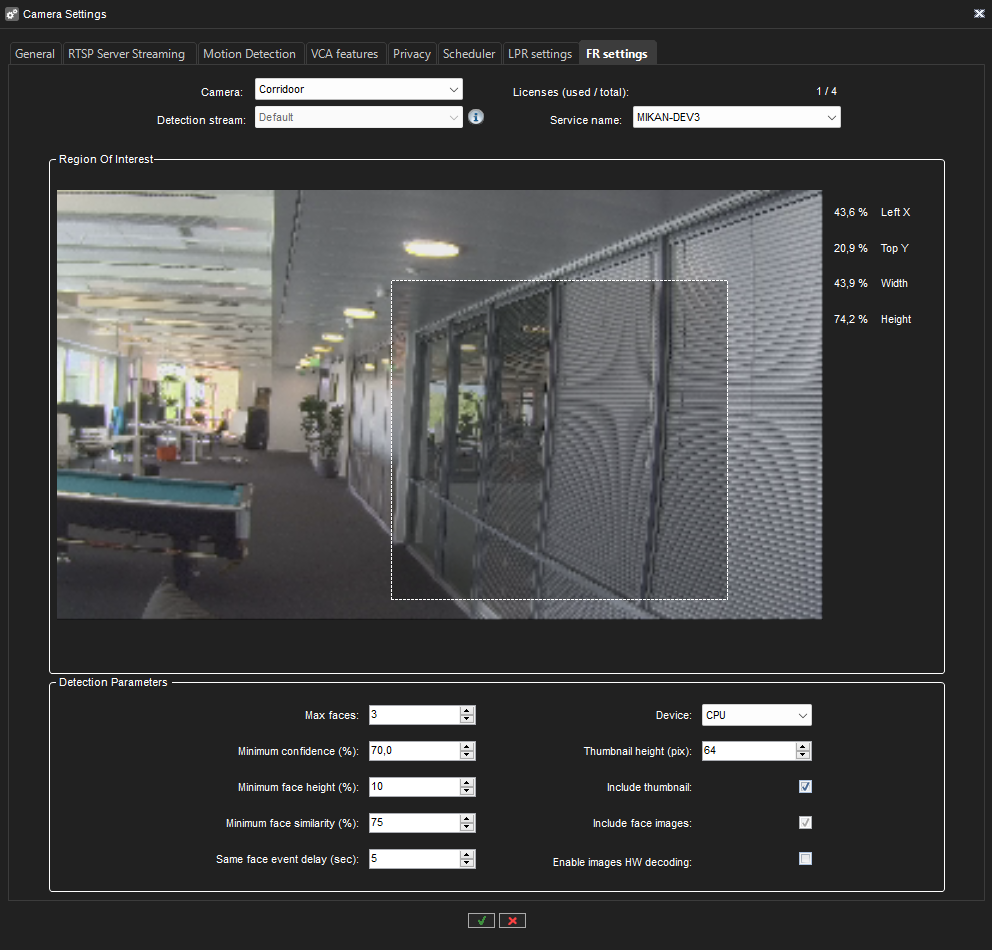Decrease Minimum confidence with down arrow
This screenshot has width=992, height=950.
(467, 755)
